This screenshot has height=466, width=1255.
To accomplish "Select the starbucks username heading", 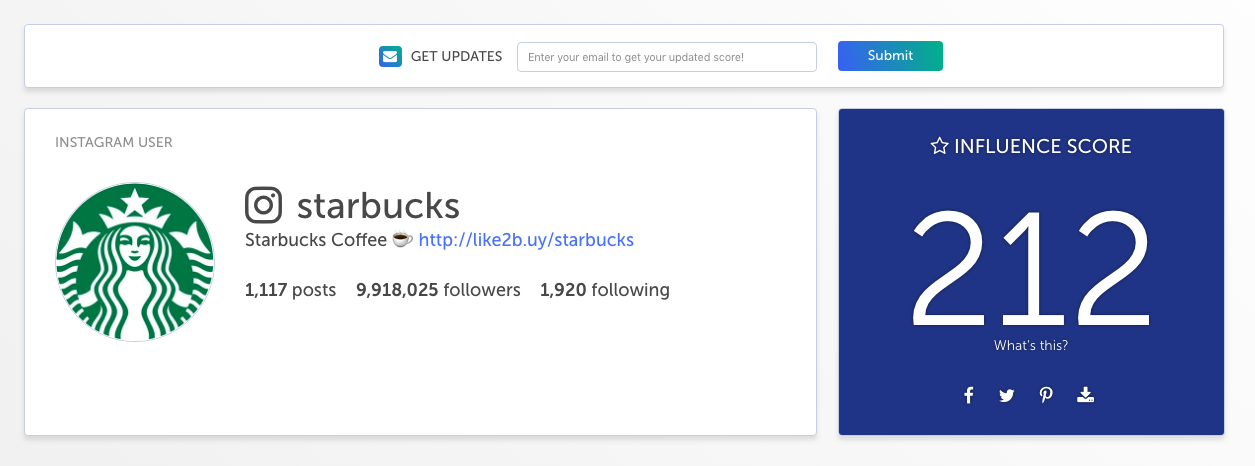I will (378, 206).
